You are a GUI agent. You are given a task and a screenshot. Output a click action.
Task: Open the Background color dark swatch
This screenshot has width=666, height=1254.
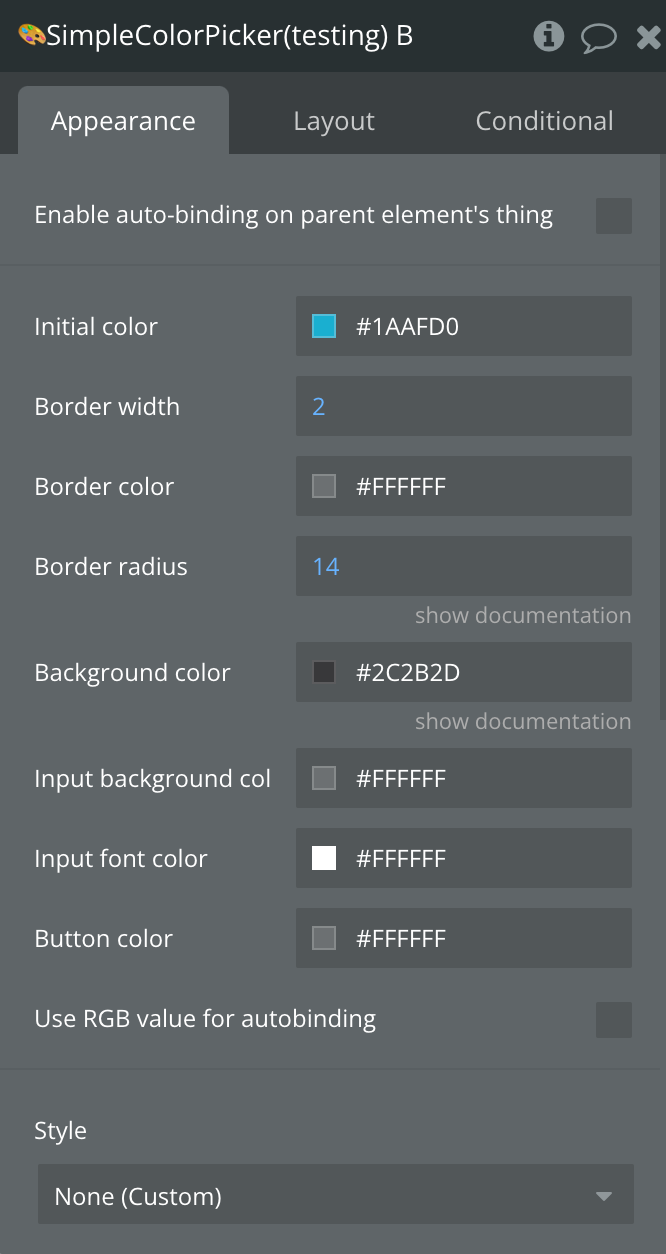[324, 672]
